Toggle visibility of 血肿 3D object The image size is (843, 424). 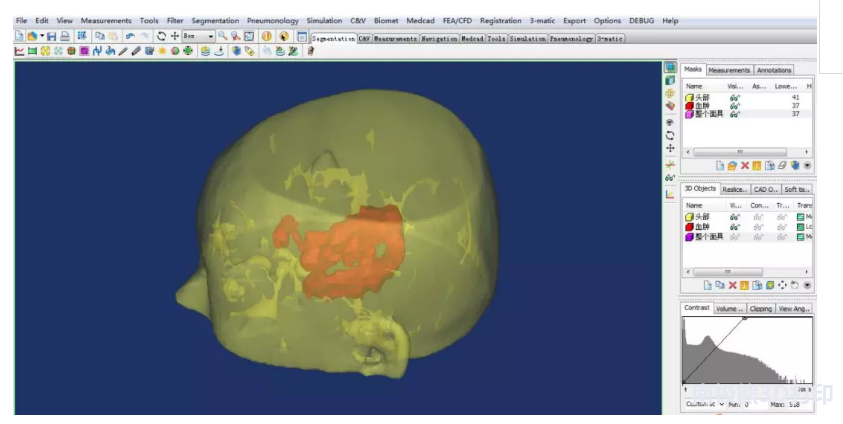(735, 227)
